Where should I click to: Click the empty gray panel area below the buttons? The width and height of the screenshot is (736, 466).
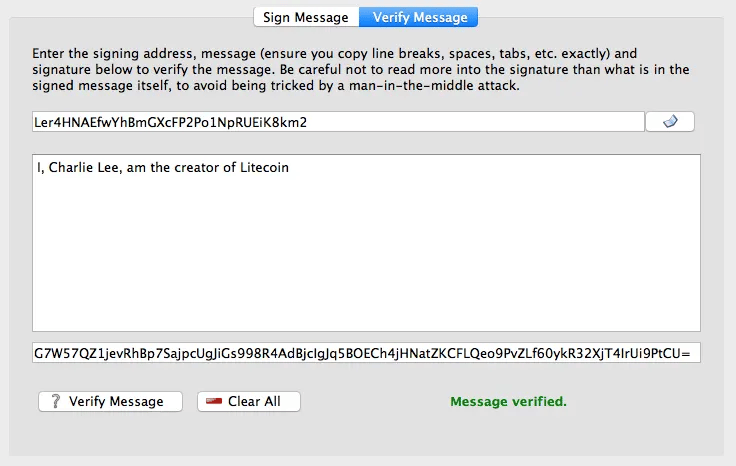pos(366,434)
